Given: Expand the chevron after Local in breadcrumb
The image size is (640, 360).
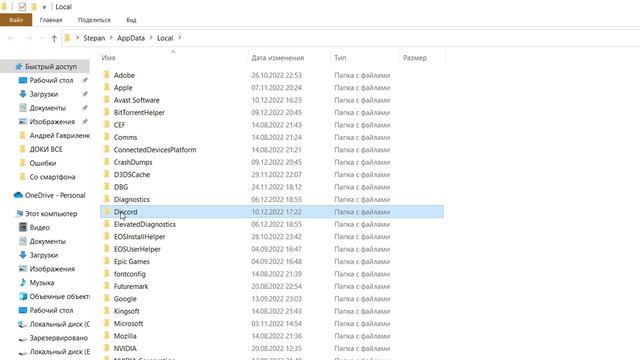Looking at the screenshot, I should click(x=179, y=38).
